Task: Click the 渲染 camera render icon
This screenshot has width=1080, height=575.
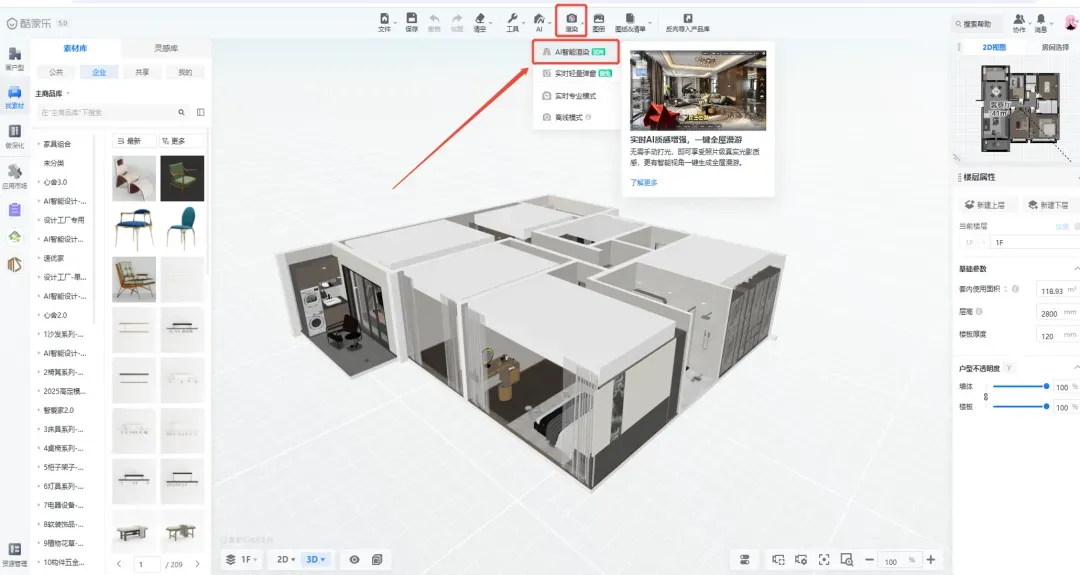Action: (572, 19)
